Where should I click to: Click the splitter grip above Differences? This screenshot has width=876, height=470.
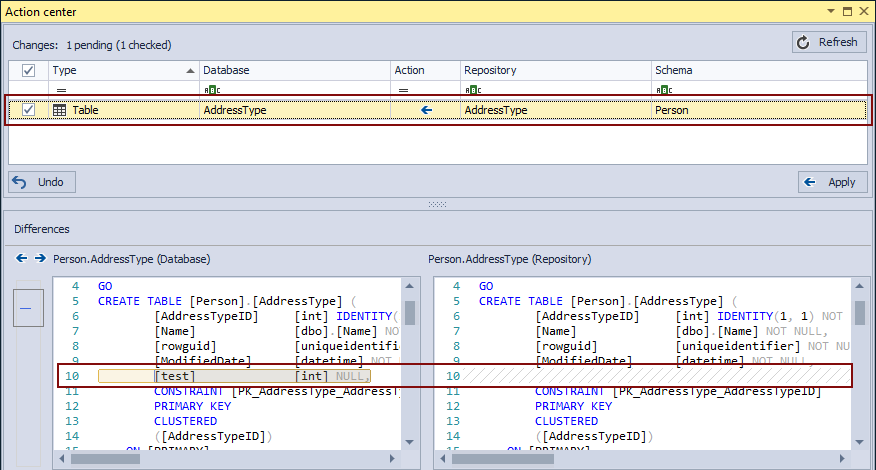[x=437, y=204]
